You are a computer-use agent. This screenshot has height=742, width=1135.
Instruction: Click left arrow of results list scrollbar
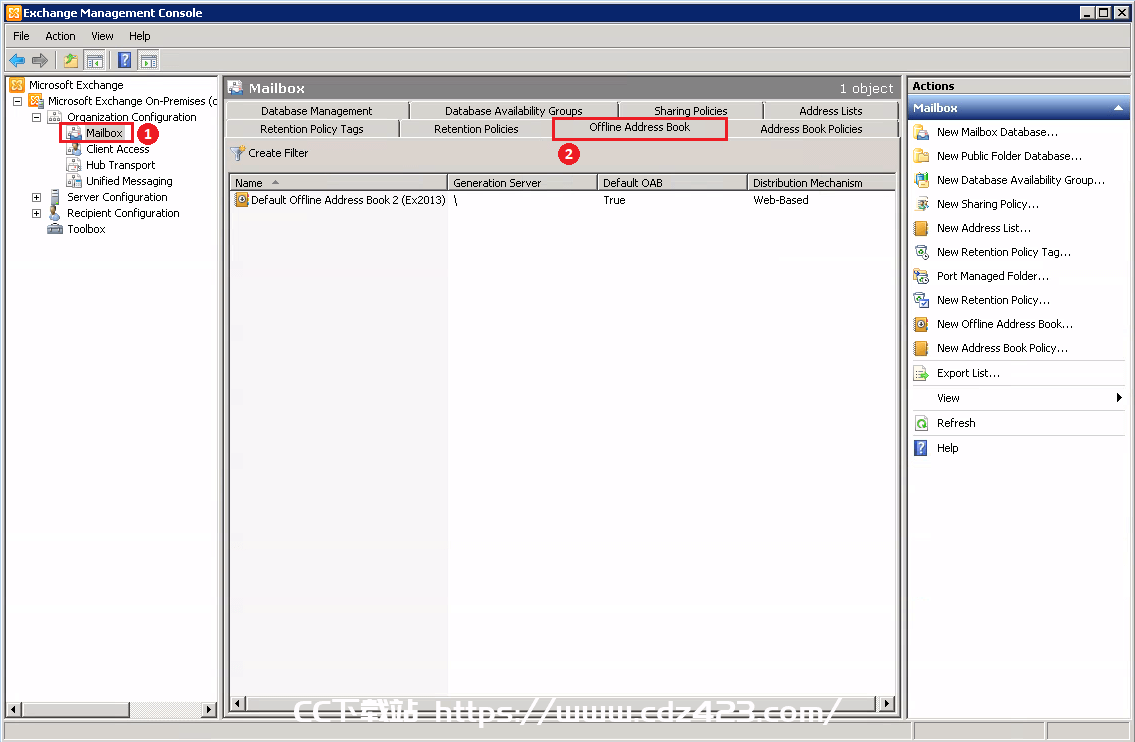pyautogui.click(x=237, y=703)
